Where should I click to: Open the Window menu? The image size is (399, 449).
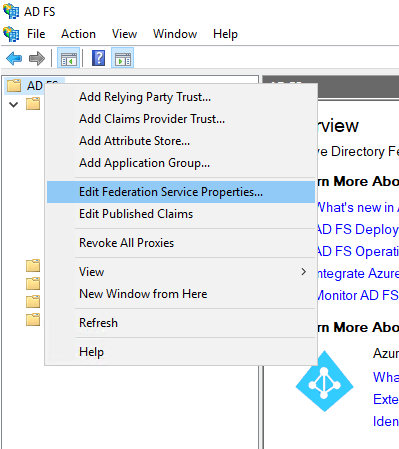point(175,34)
